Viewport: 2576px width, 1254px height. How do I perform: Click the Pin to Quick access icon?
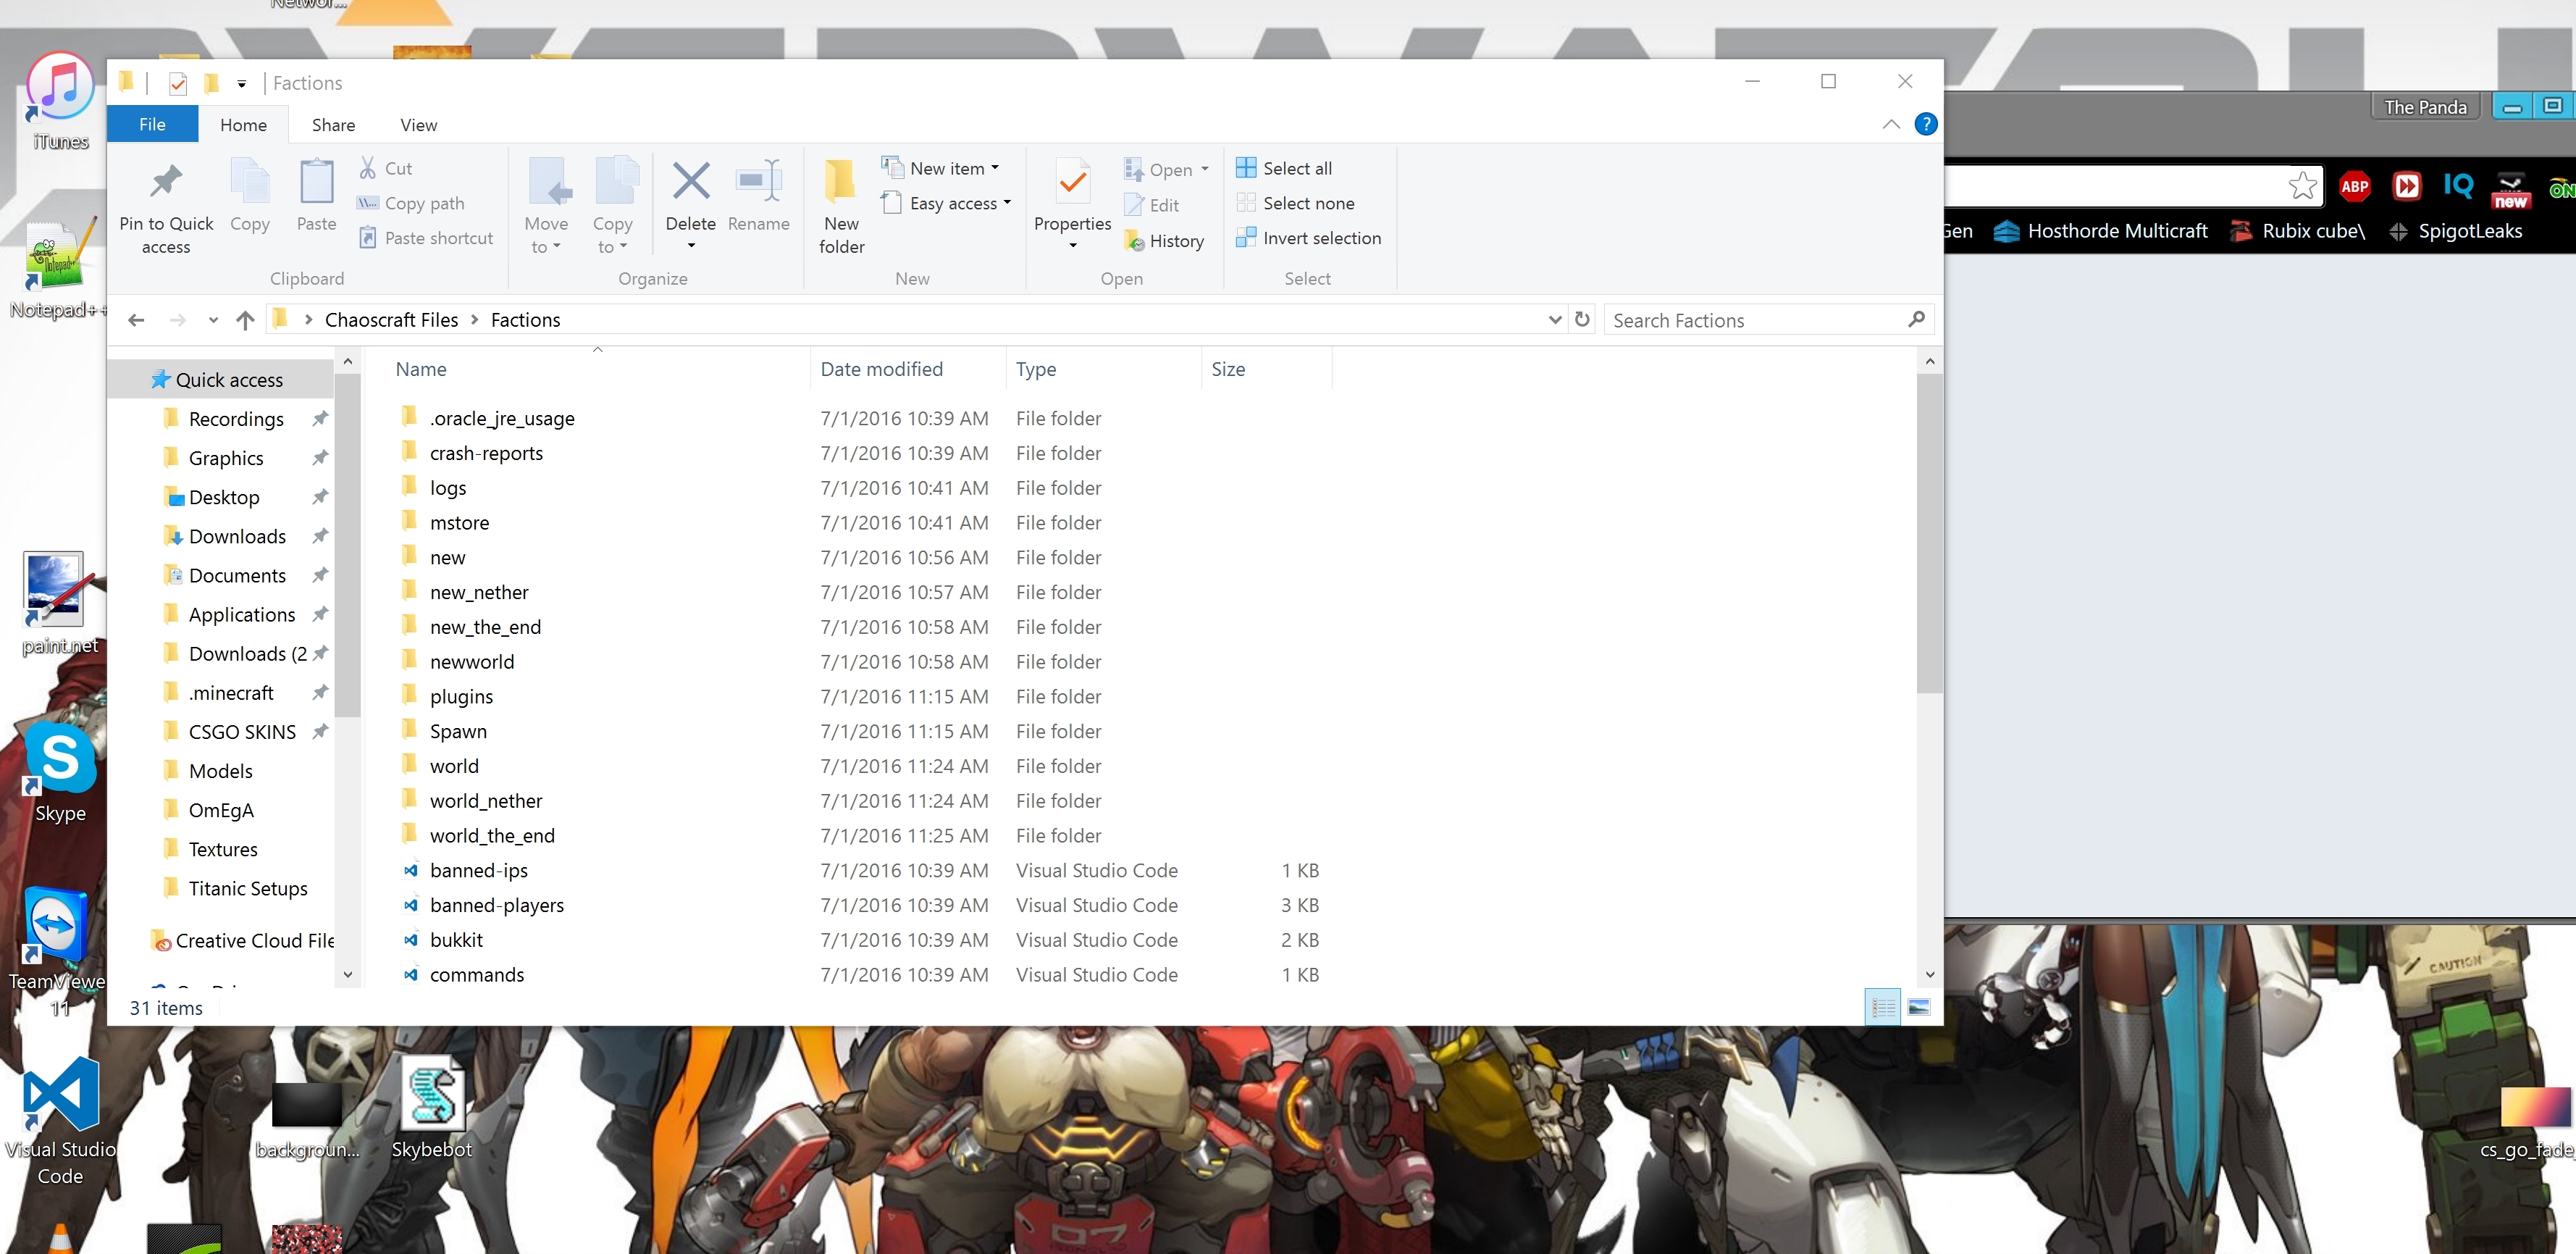(166, 182)
